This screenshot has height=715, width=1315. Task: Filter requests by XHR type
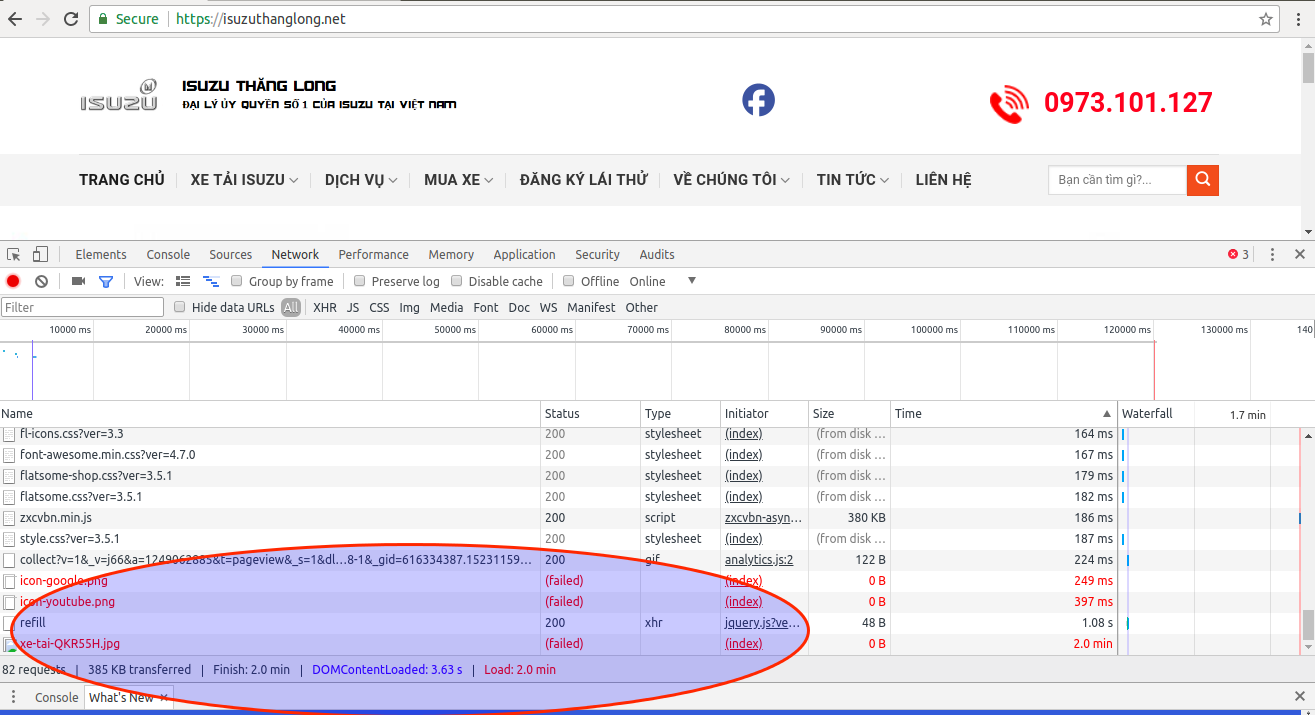325,307
